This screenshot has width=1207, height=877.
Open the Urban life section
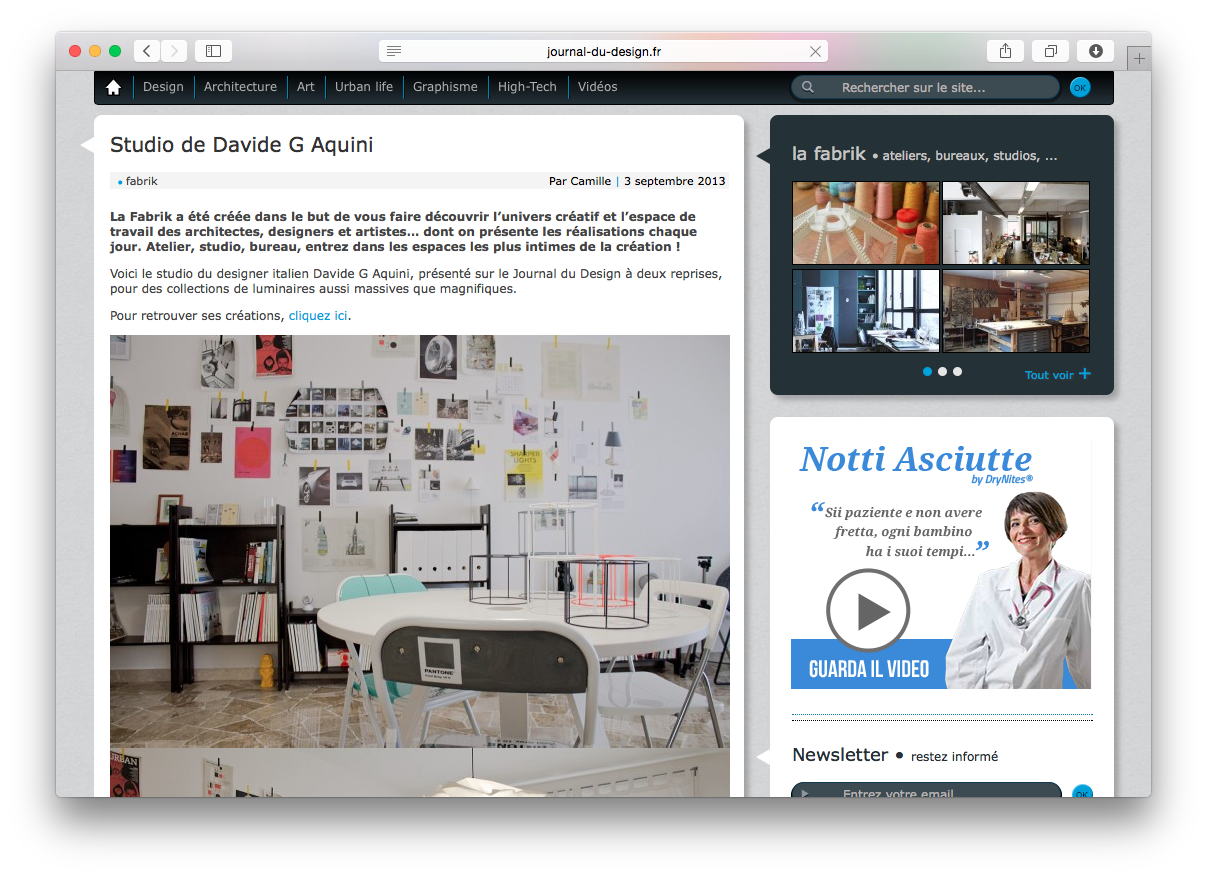point(364,87)
